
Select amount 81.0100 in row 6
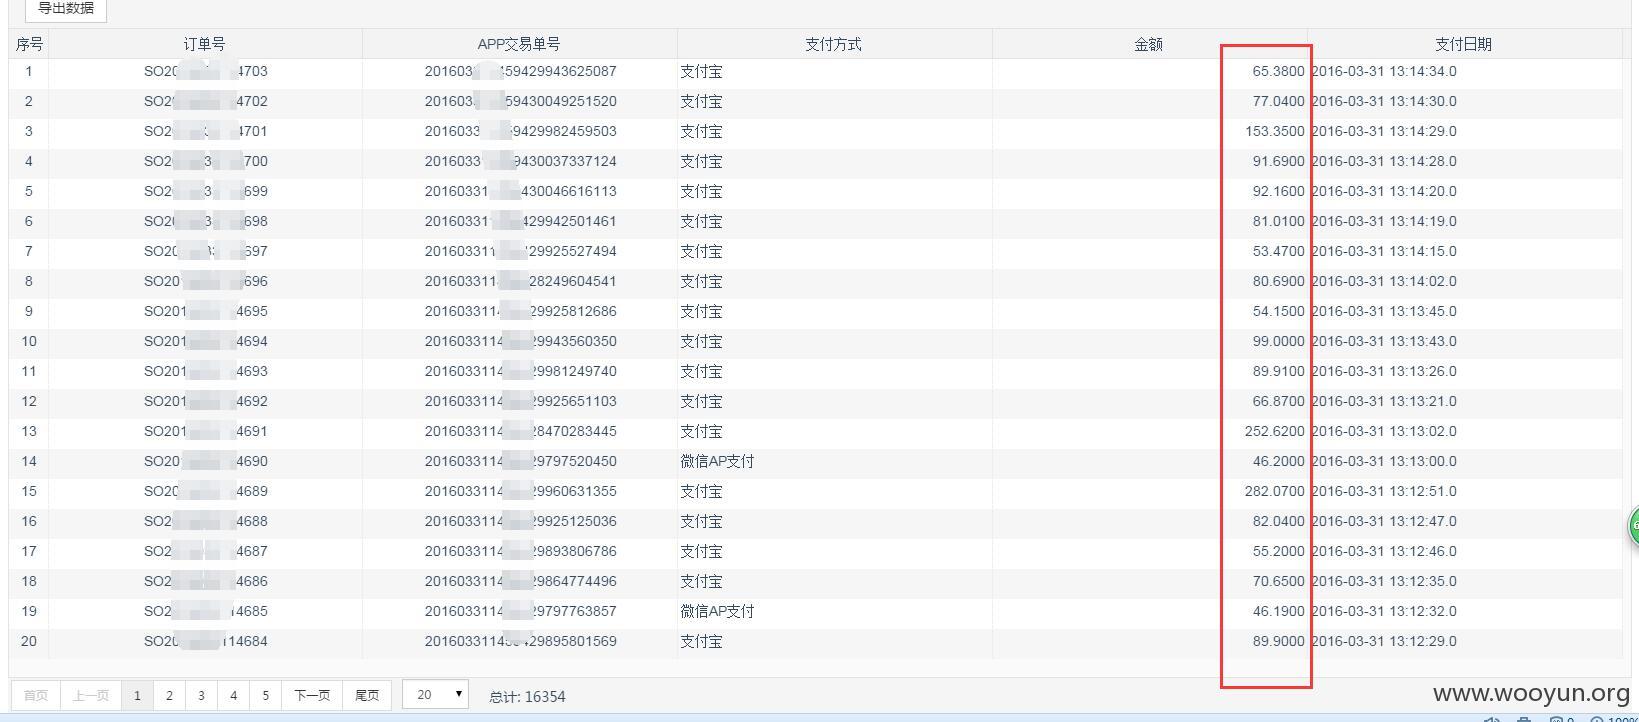1278,221
